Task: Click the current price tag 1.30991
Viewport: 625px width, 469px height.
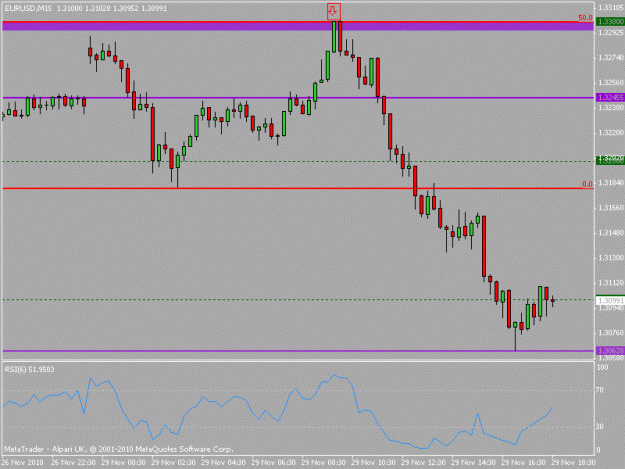Action: (610, 301)
